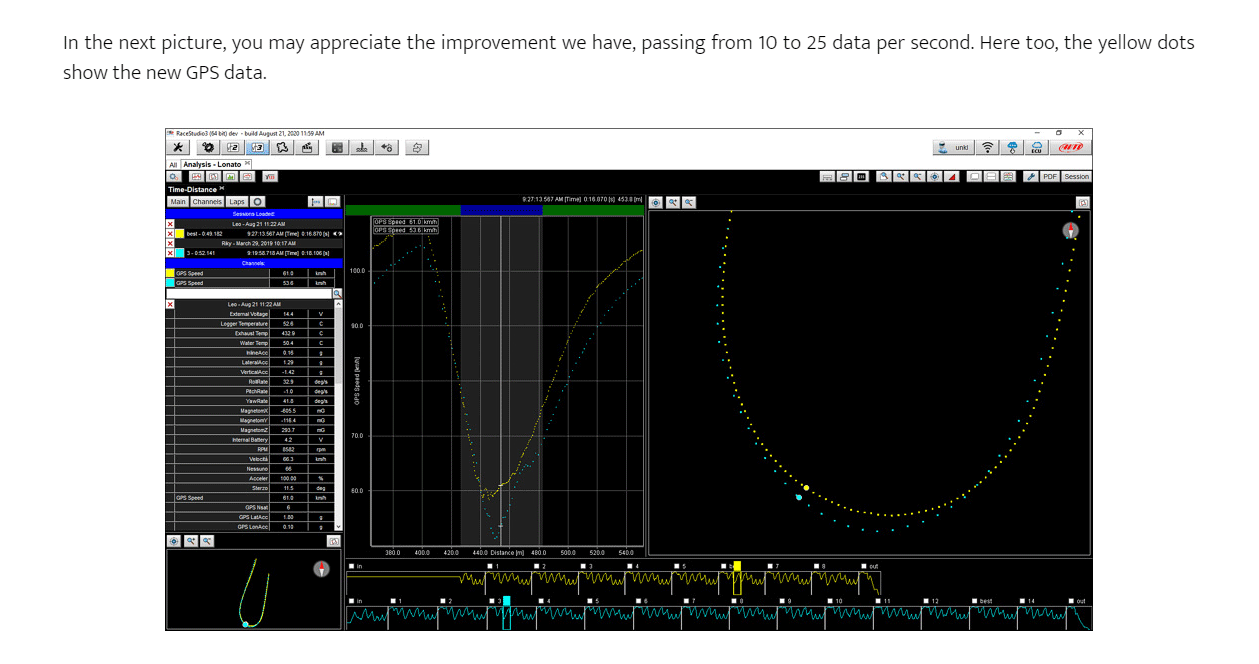Click the circle icon beside the Laps button

pos(258,202)
